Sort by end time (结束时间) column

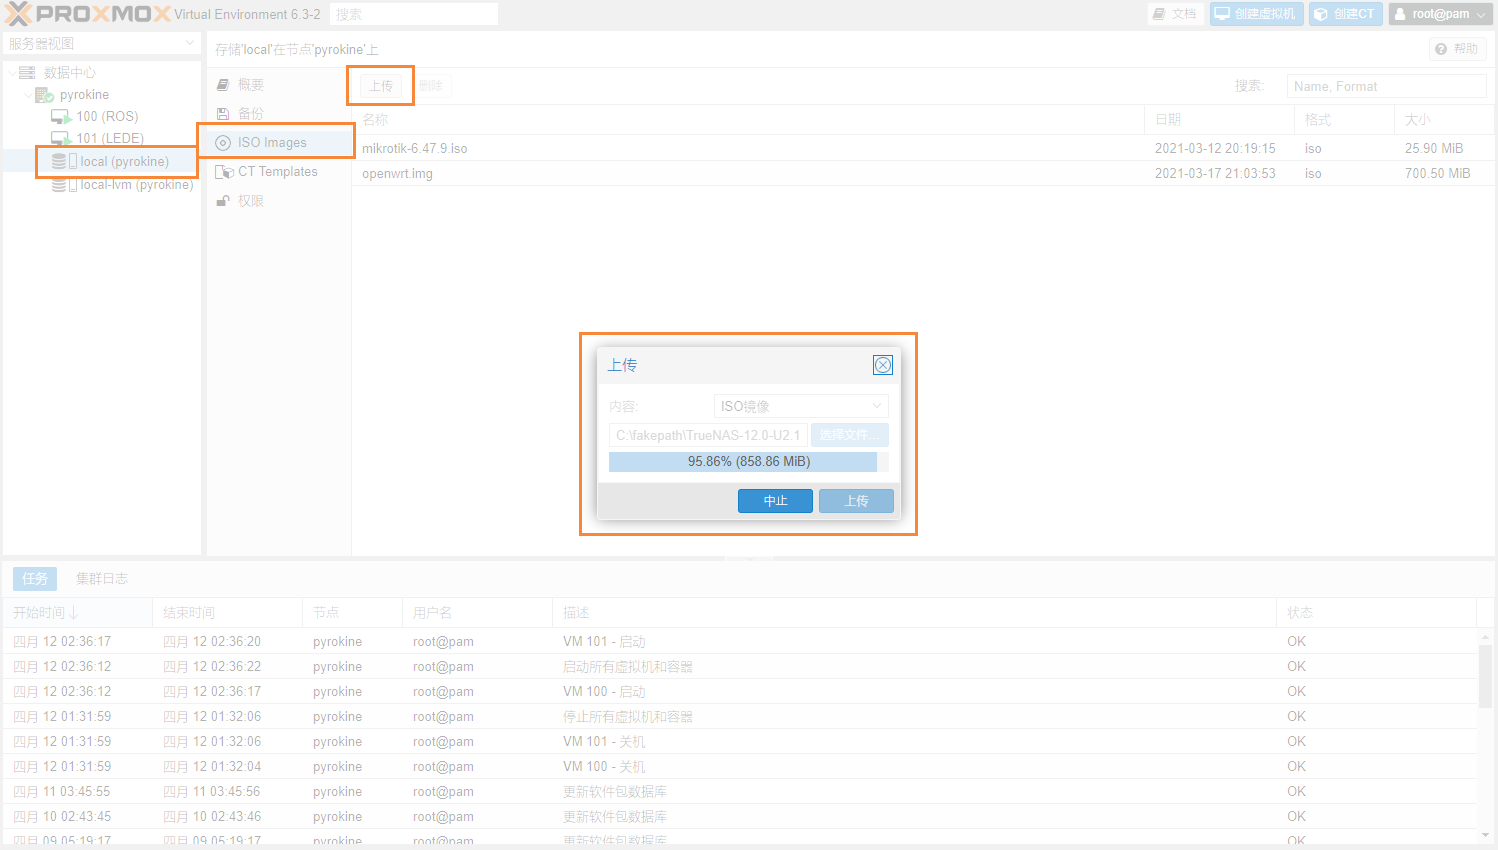pyautogui.click(x=227, y=613)
